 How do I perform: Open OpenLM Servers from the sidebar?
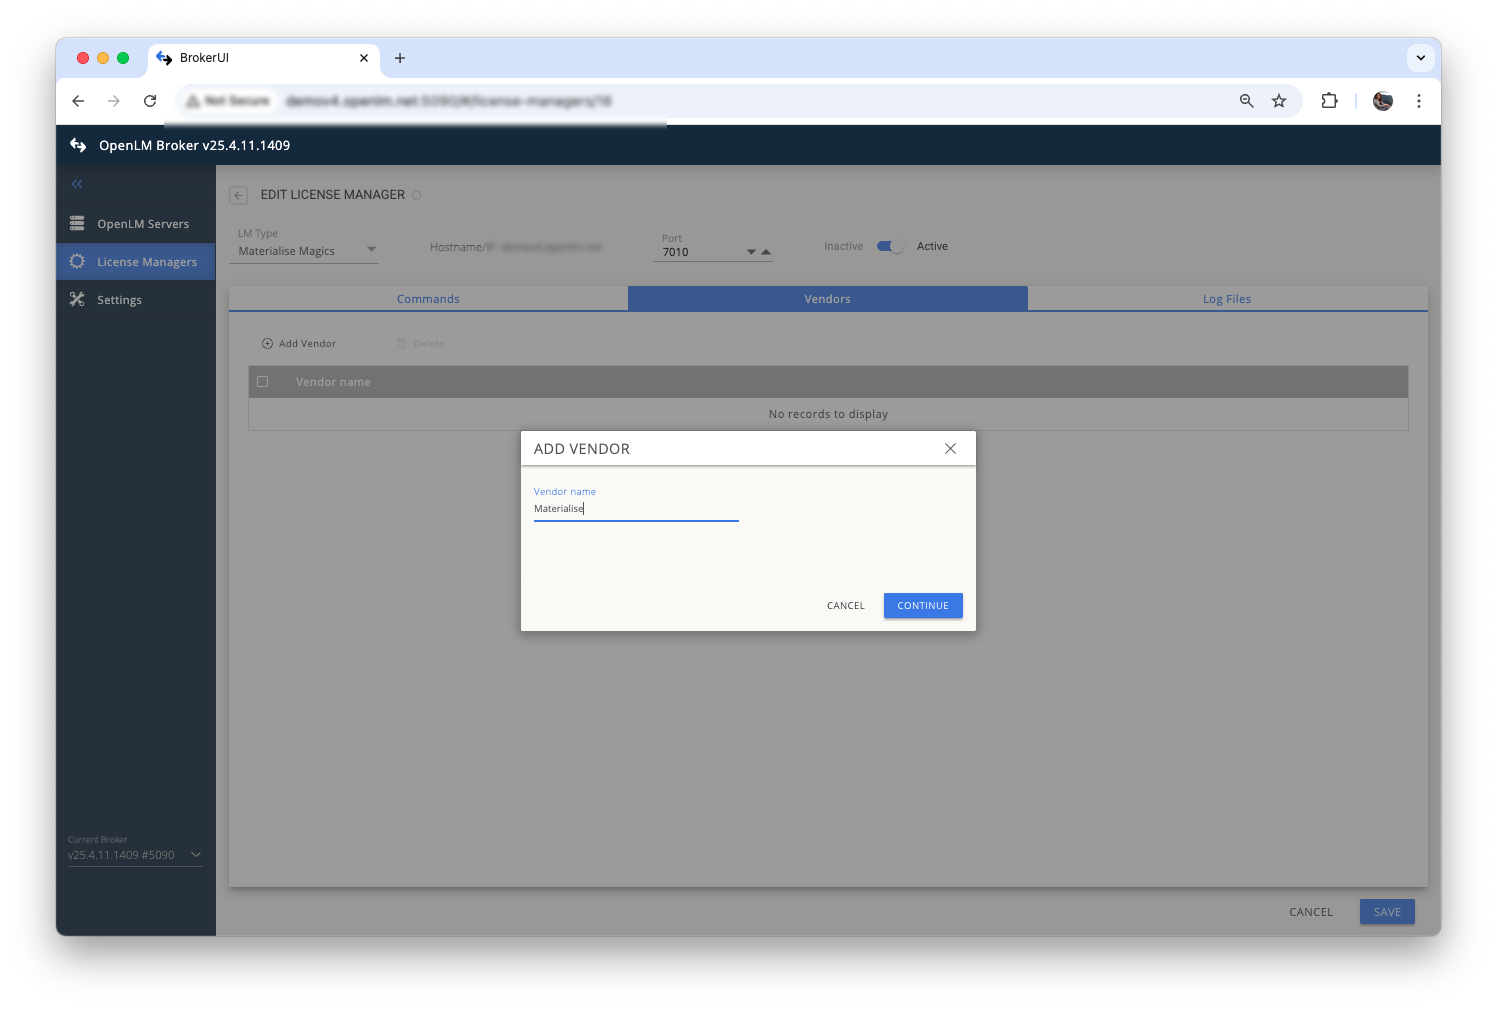pos(142,223)
